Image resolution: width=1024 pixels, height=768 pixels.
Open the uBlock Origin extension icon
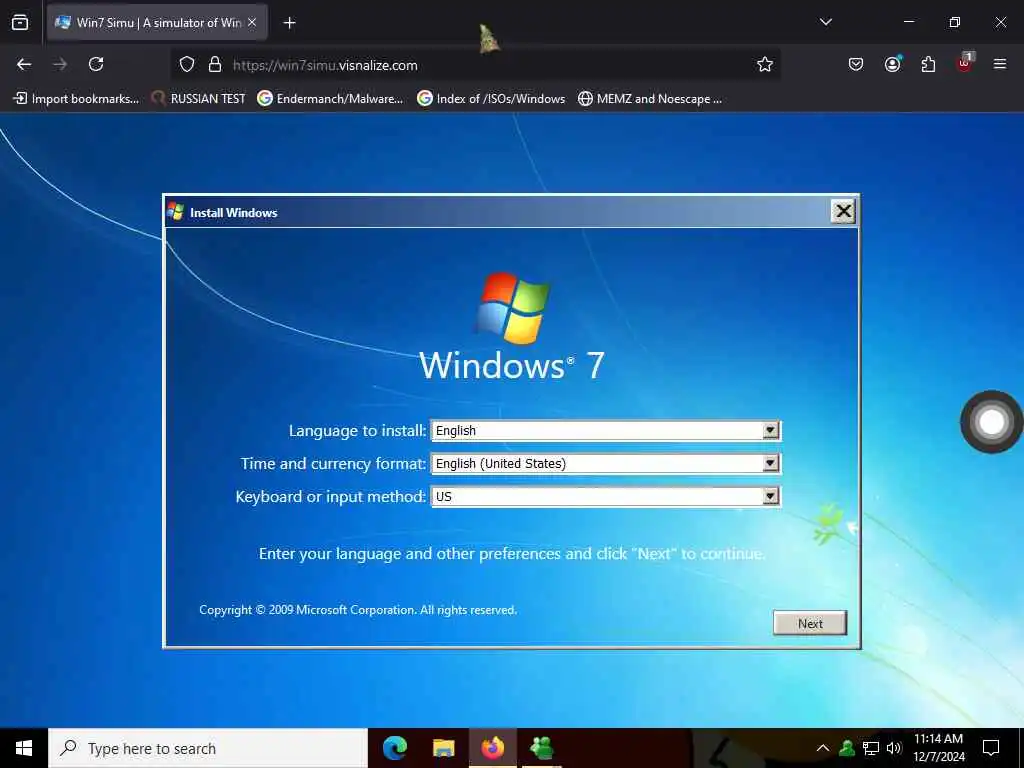coord(964,63)
